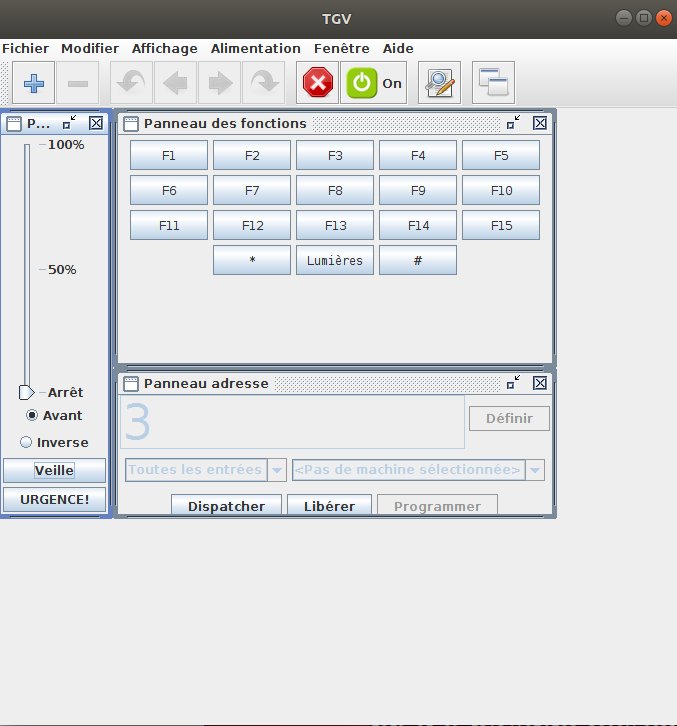
Task: Click the Panneau adresse window icon
Action: 131,384
